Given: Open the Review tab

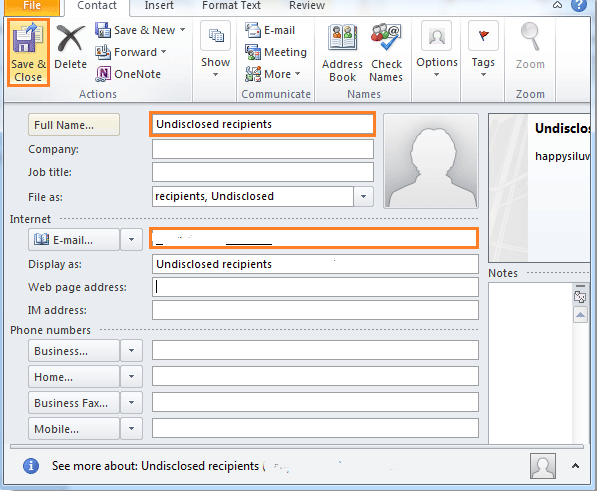Looking at the screenshot, I should (307, 6).
